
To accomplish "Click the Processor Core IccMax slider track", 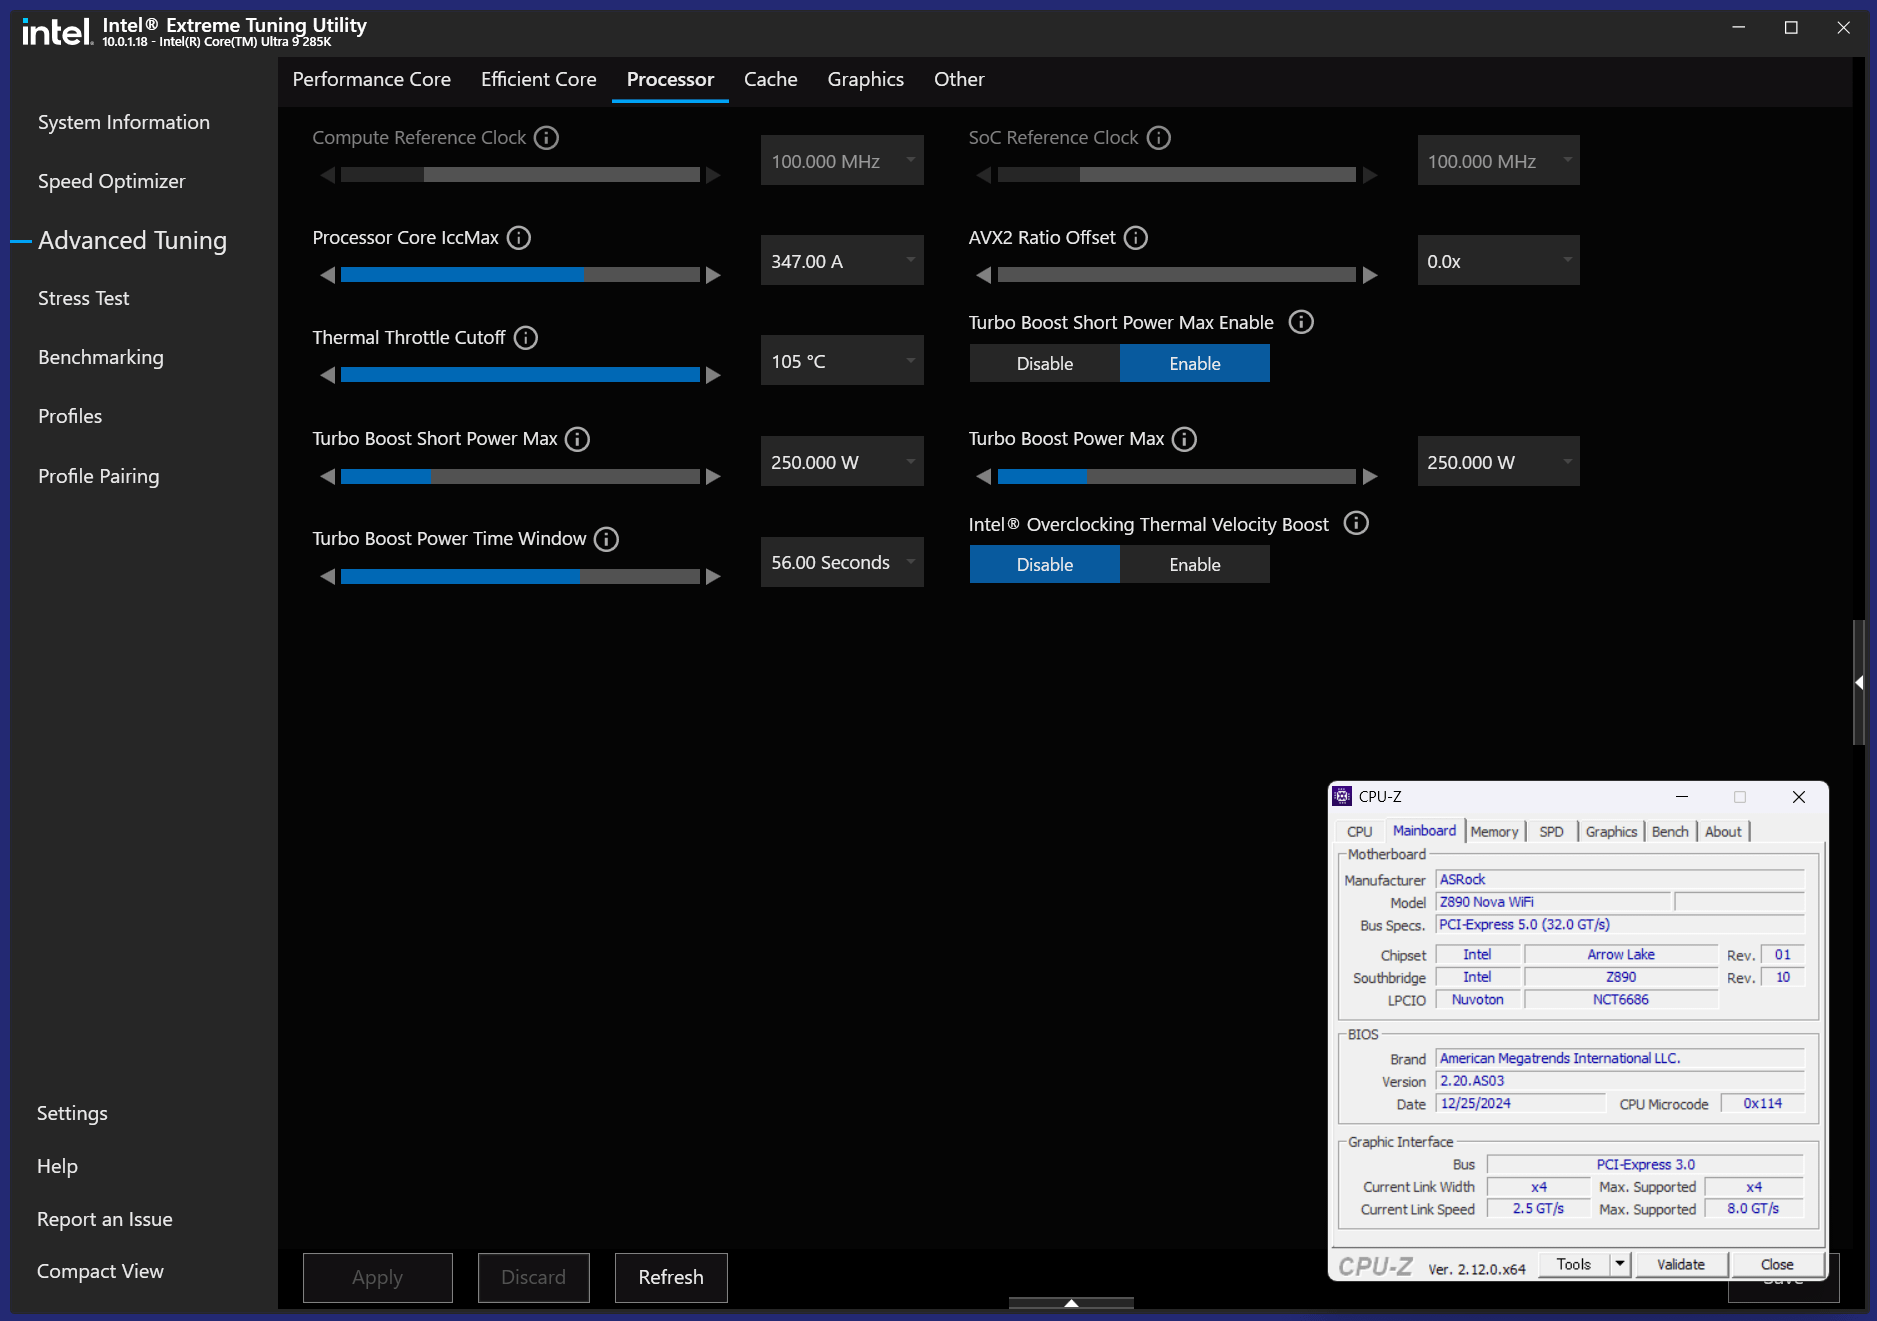I will click(x=520, y=275).
